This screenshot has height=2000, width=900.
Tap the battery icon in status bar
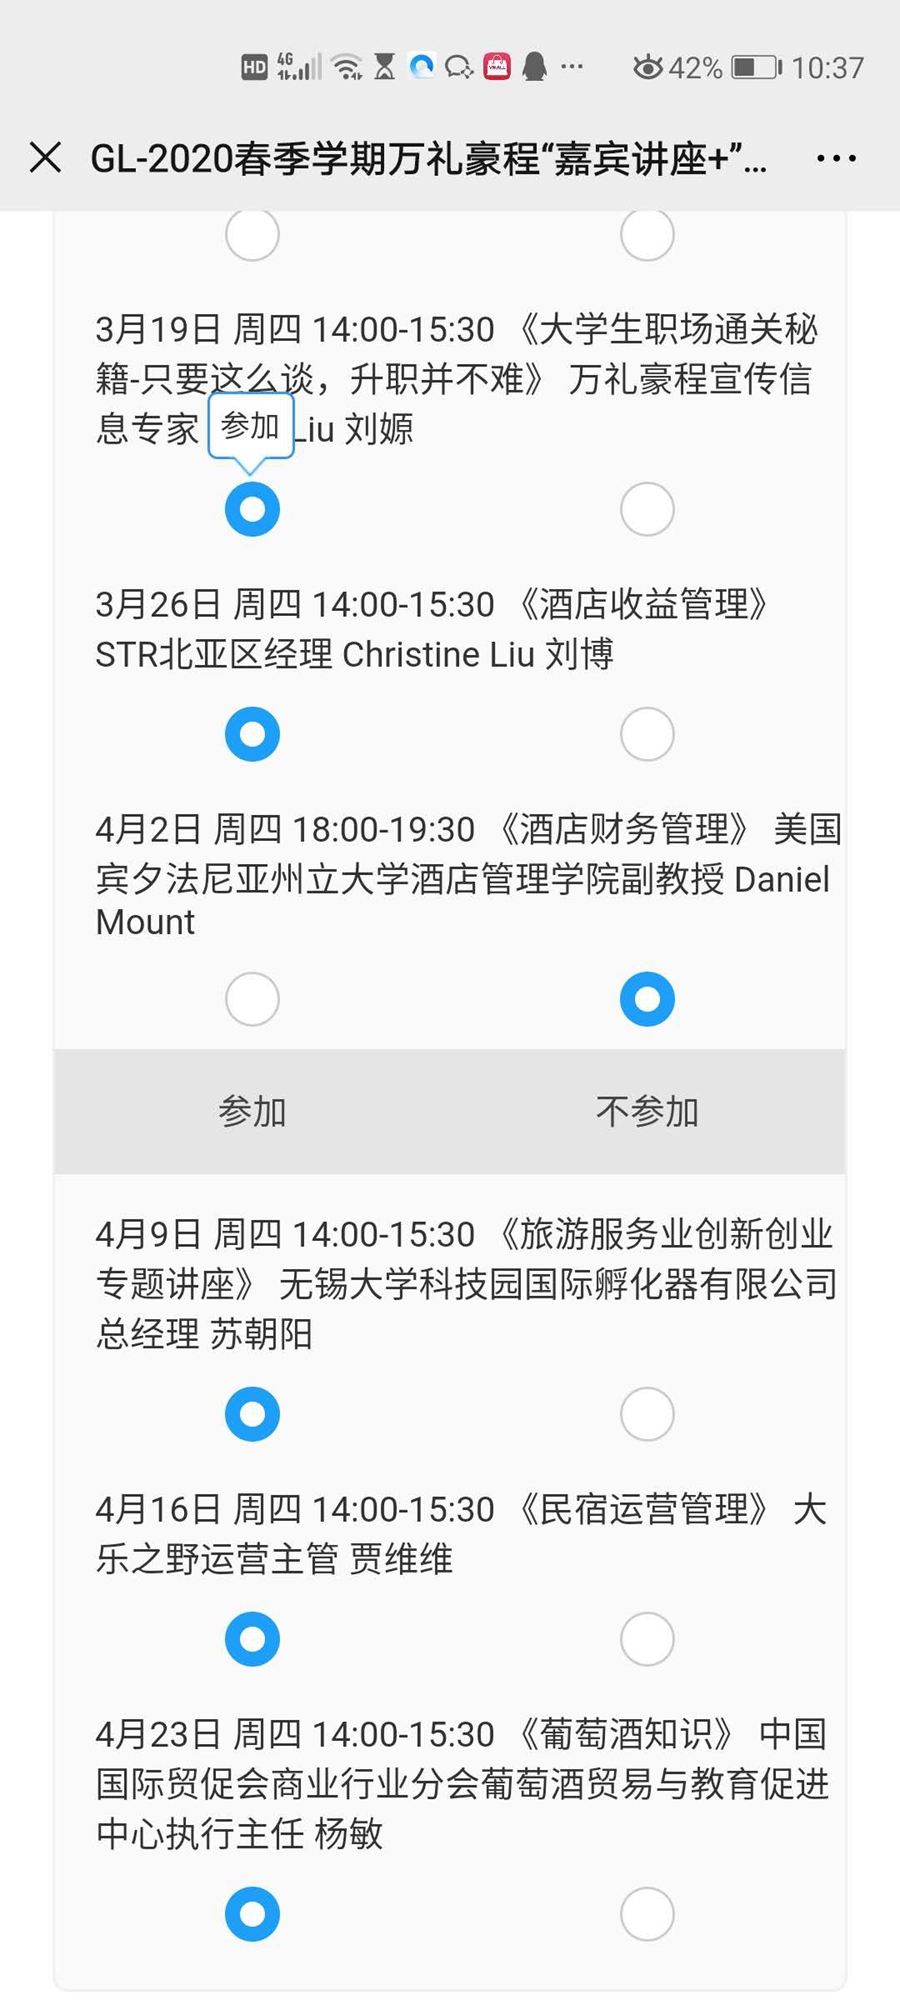(757, 68)
